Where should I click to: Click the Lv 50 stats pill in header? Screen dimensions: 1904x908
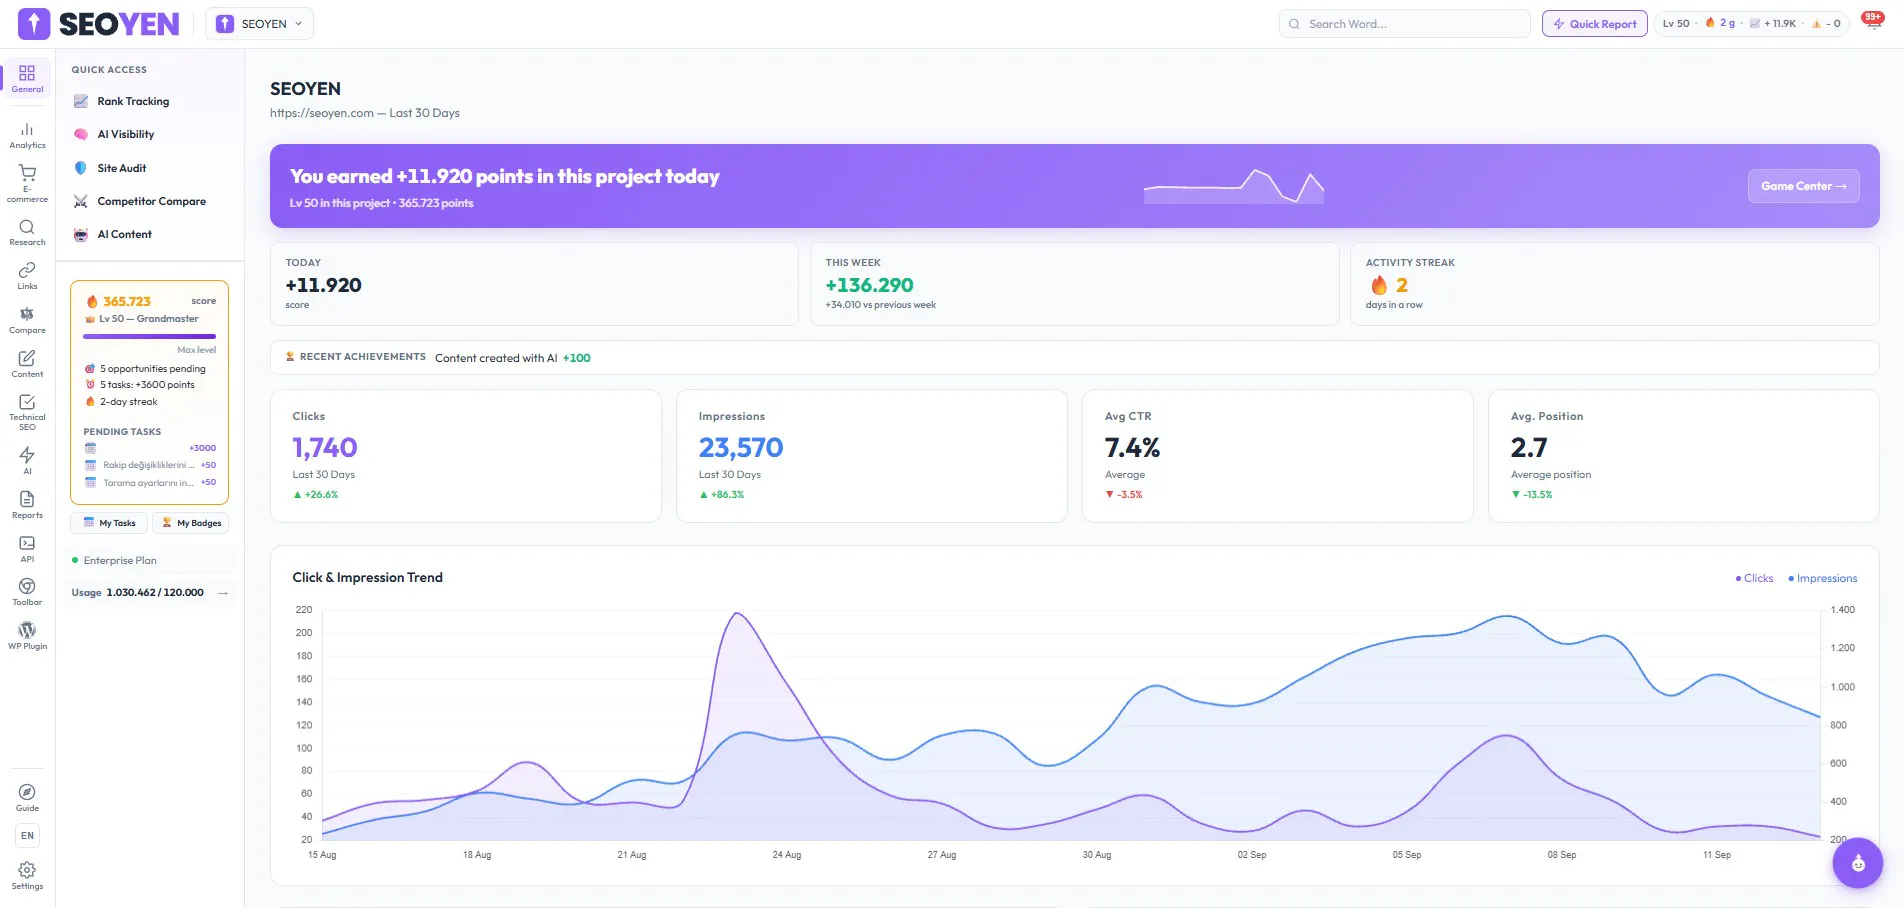[x=1752, y=24]
